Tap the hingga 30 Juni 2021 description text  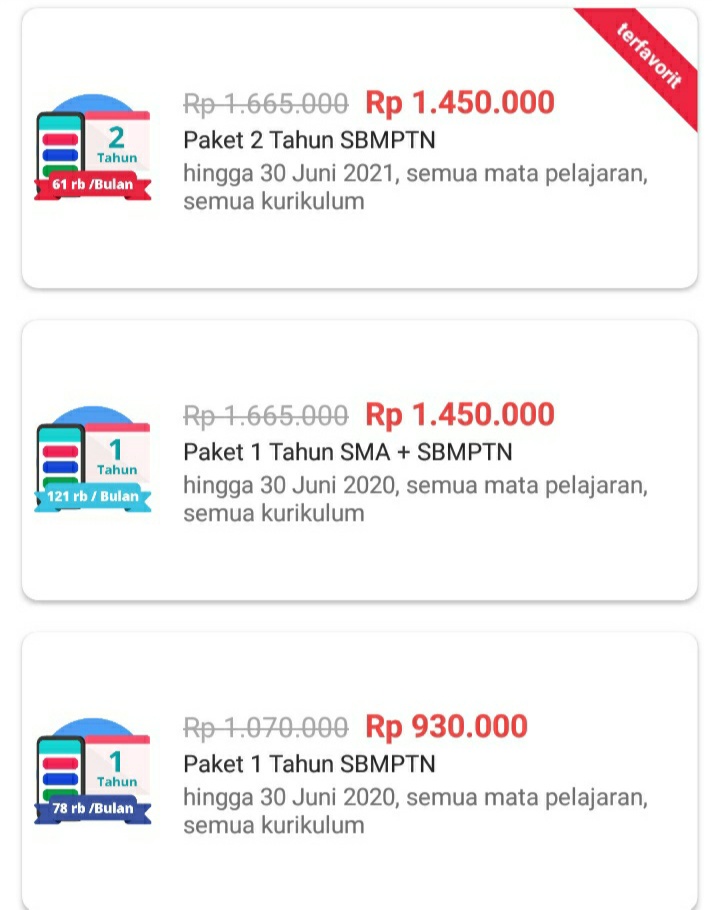(x=415, y=187)
